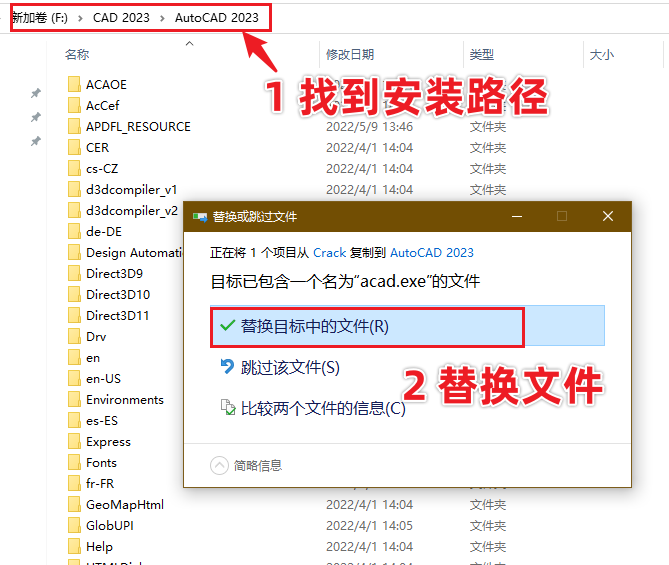
Task: Open the Crack source link
Action: pyautogui.click(x=329, y=253)
